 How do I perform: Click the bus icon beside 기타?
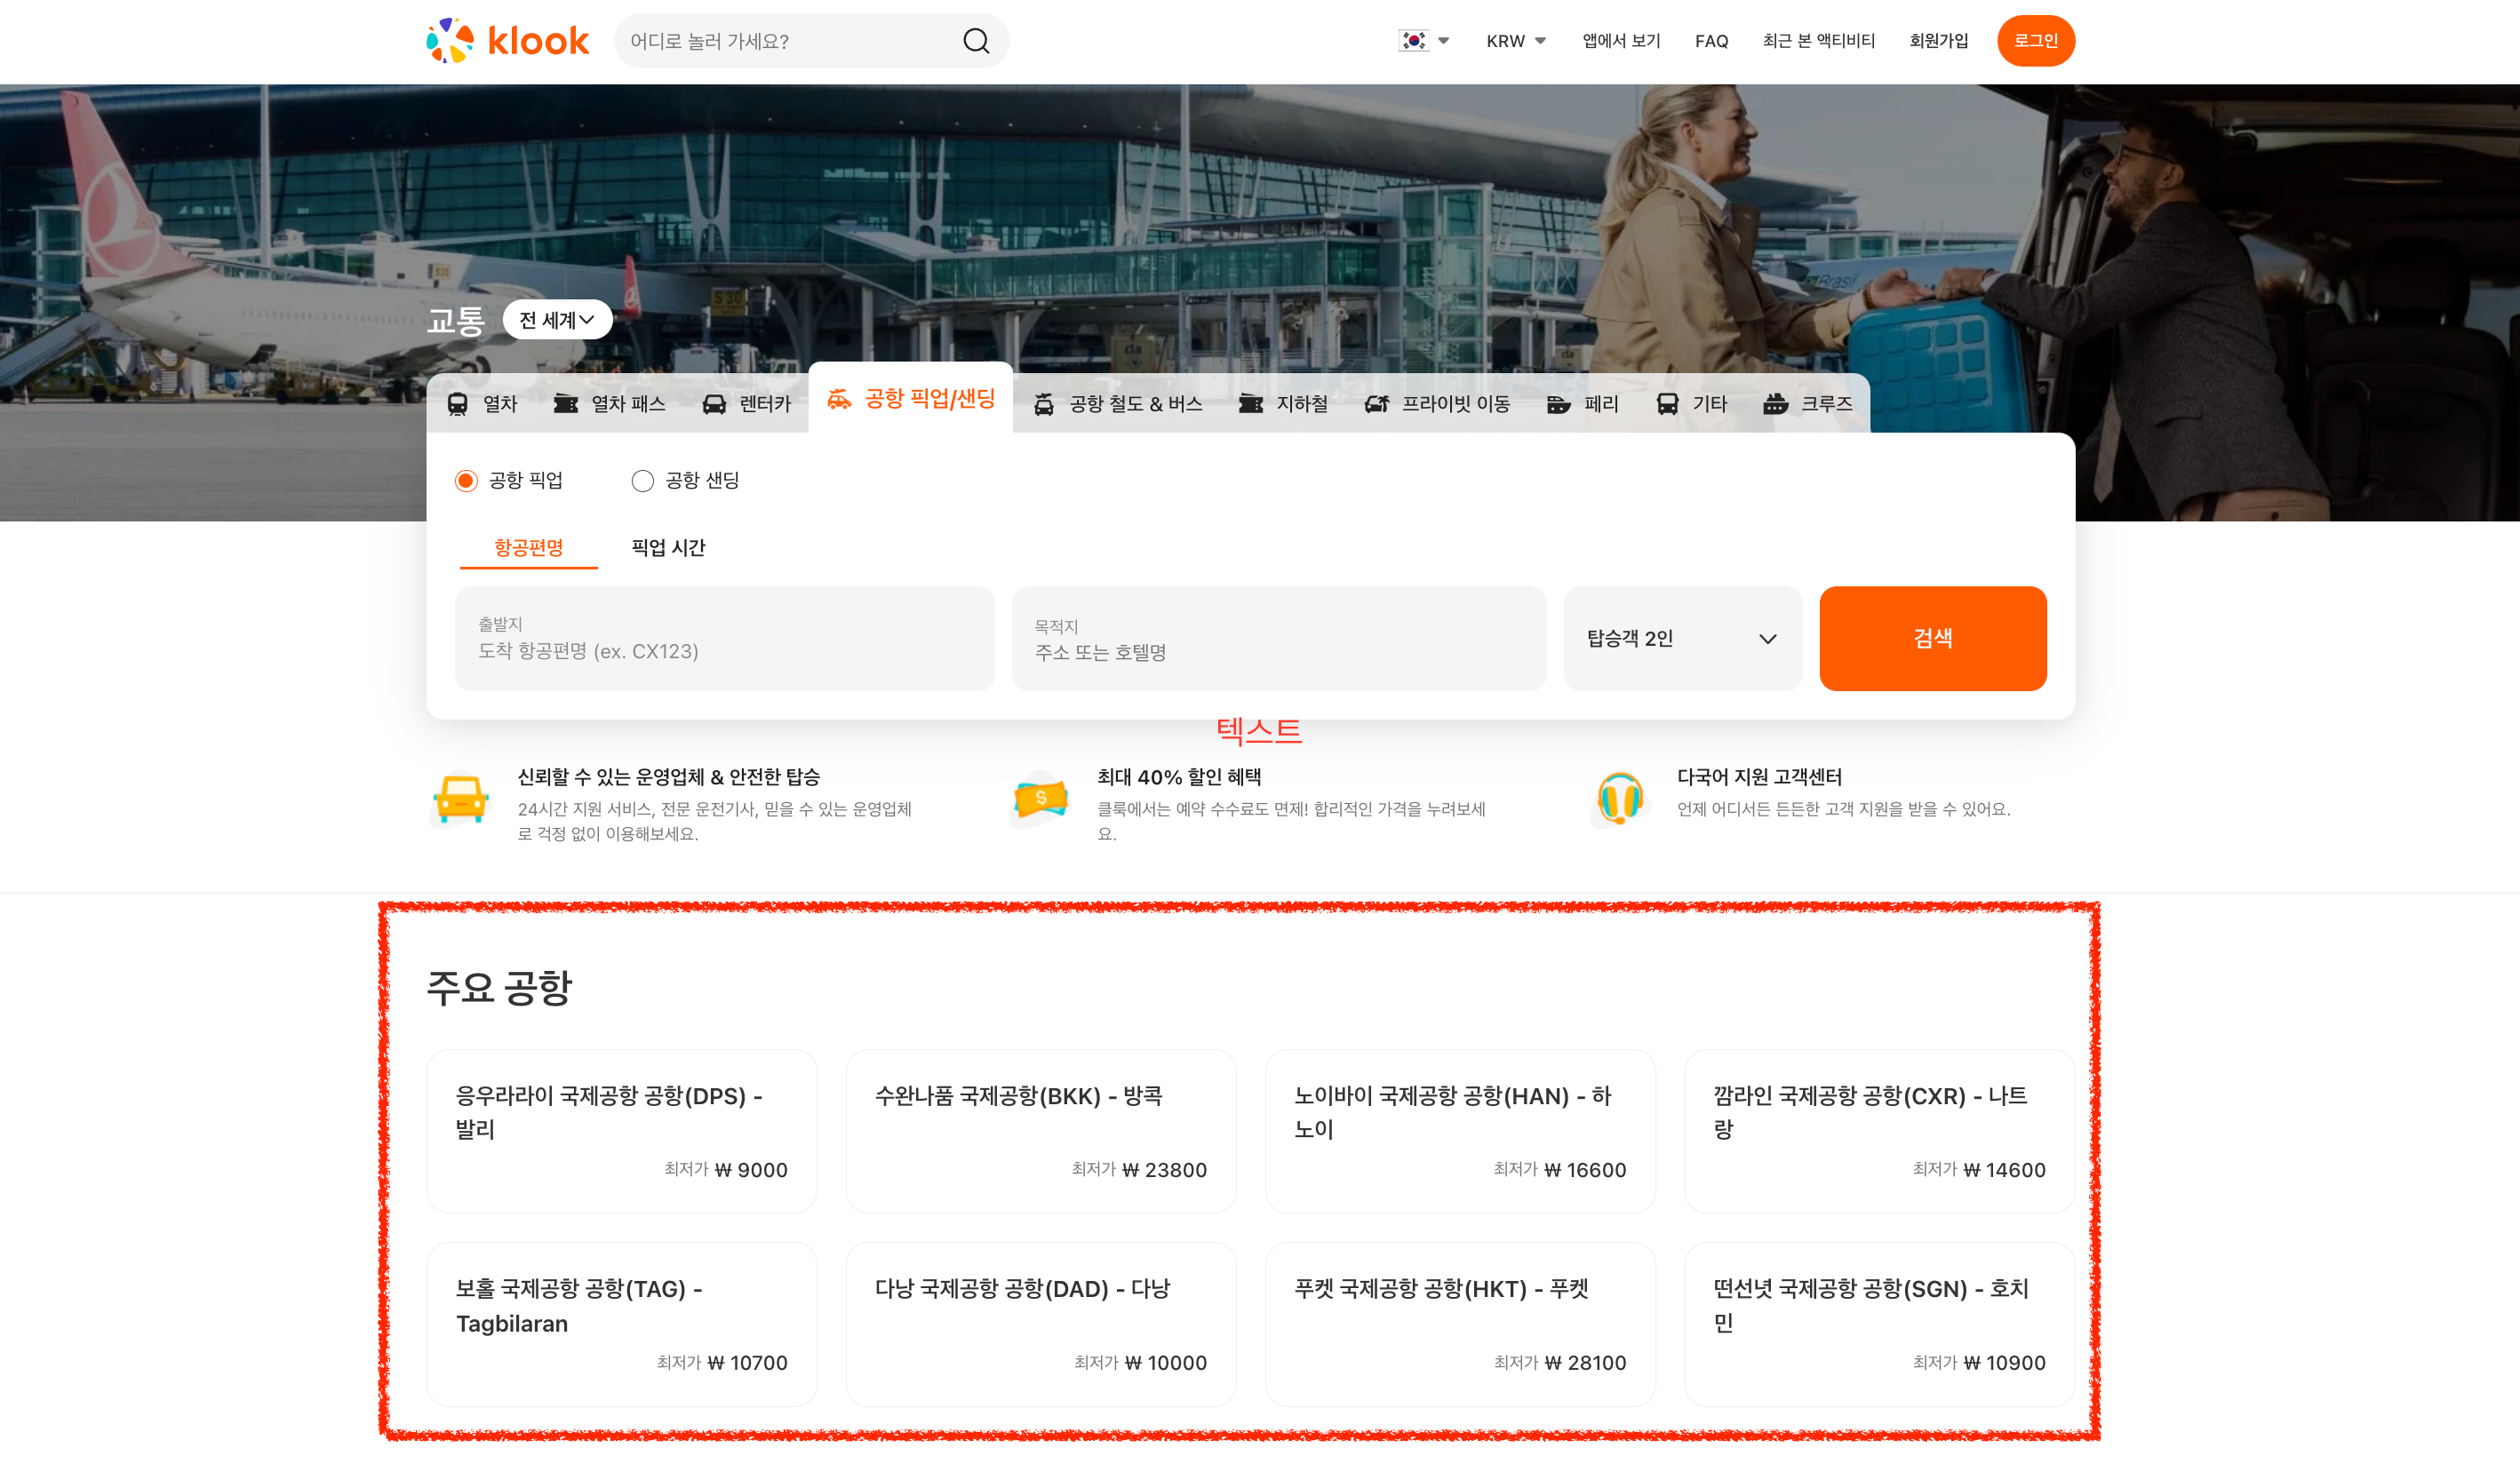(x=1667, y=404)
